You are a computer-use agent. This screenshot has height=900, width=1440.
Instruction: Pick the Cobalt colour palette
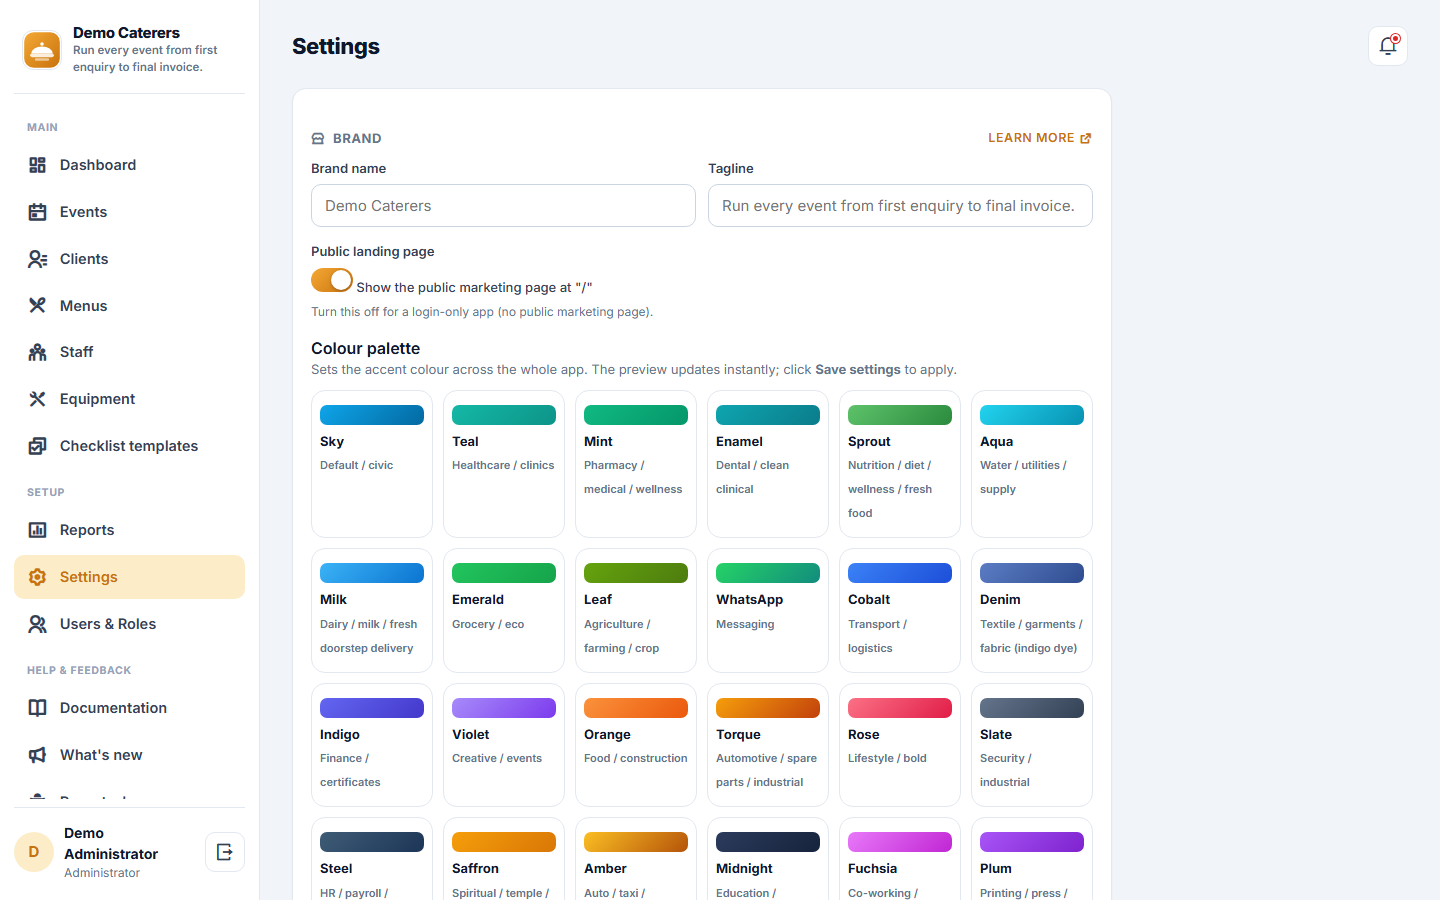point(900,610)
